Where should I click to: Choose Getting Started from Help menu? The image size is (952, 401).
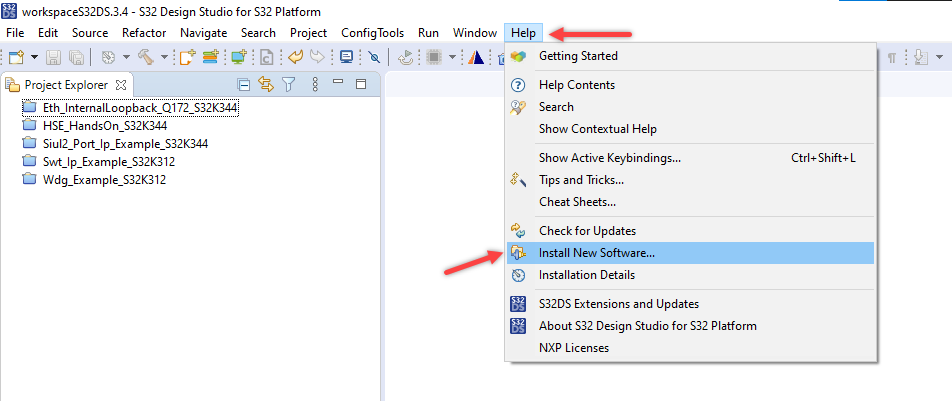(x=690, y=56)
